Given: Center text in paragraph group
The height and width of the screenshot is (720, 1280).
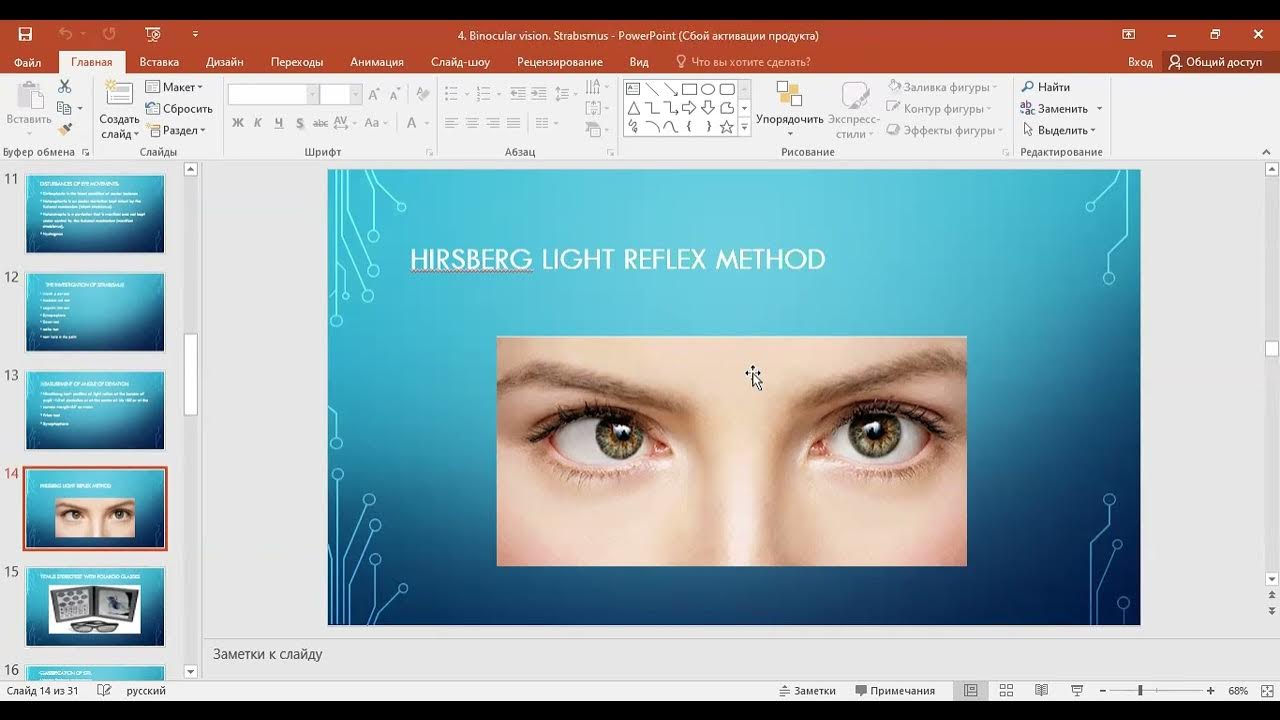Looking at the screenshot, I should [x=472, y=123].
